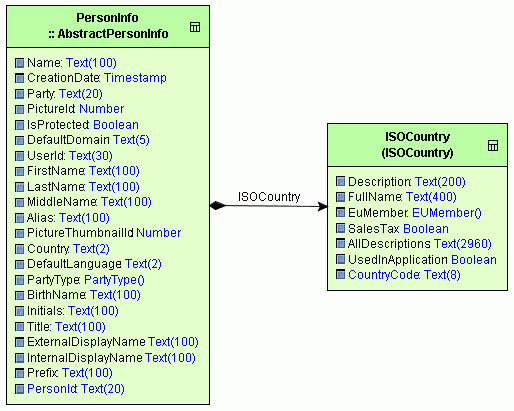Click the attribute icon next to ExternalDisplayName
514x411 pixels.
(20, 342)
